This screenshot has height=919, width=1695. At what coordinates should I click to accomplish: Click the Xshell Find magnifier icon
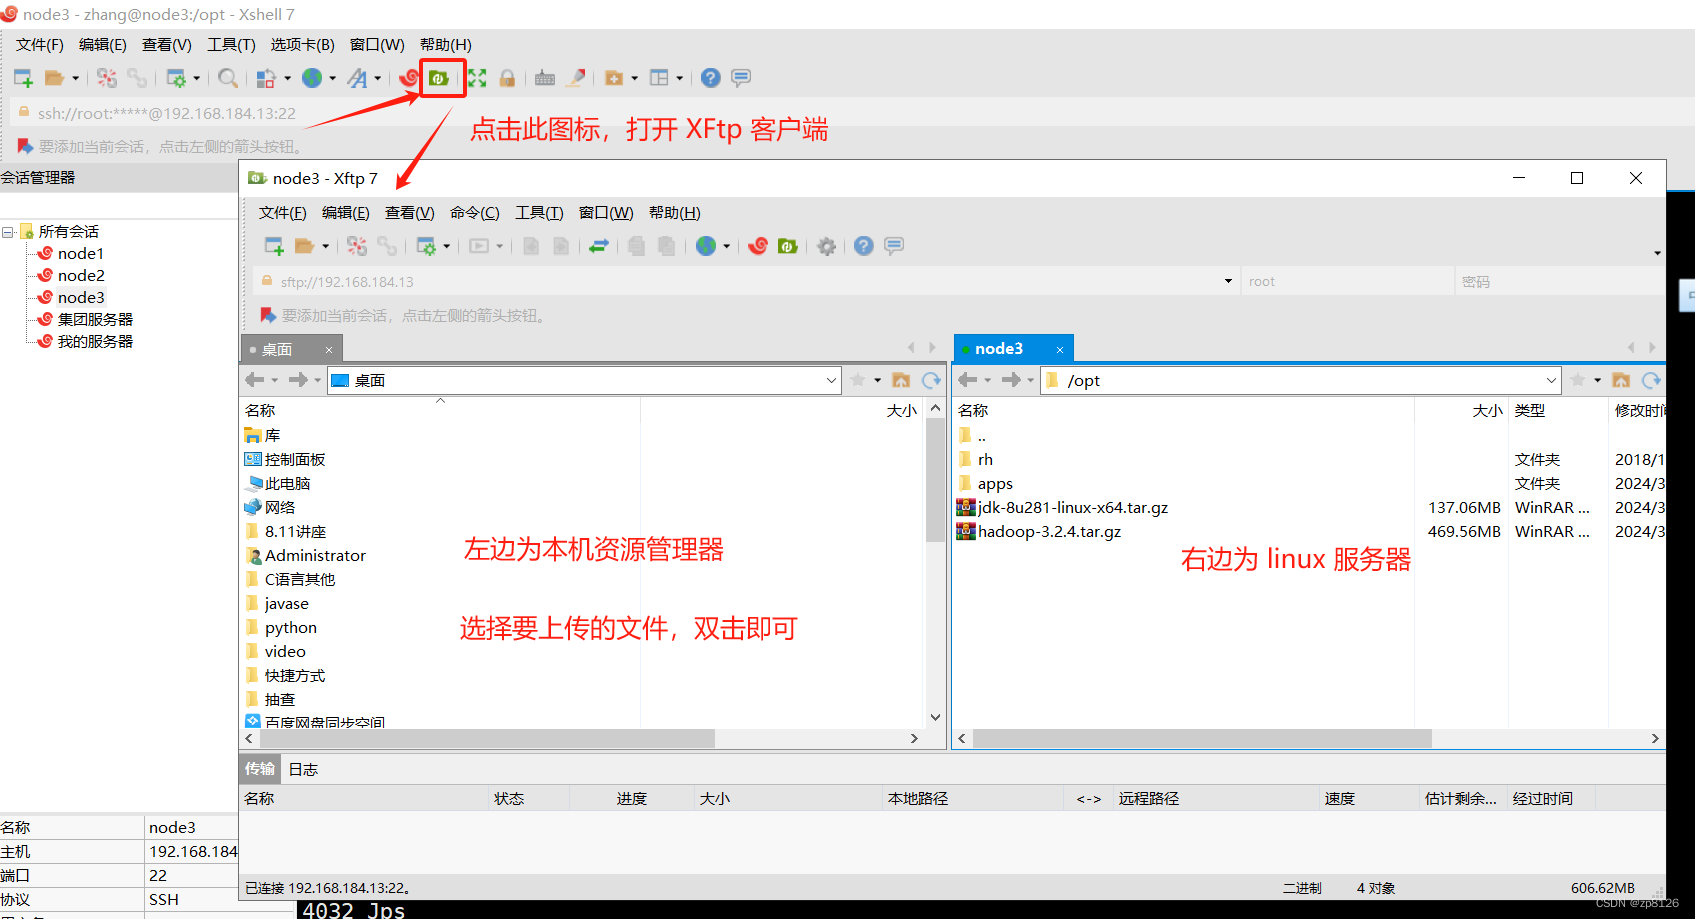coord(228,78)
